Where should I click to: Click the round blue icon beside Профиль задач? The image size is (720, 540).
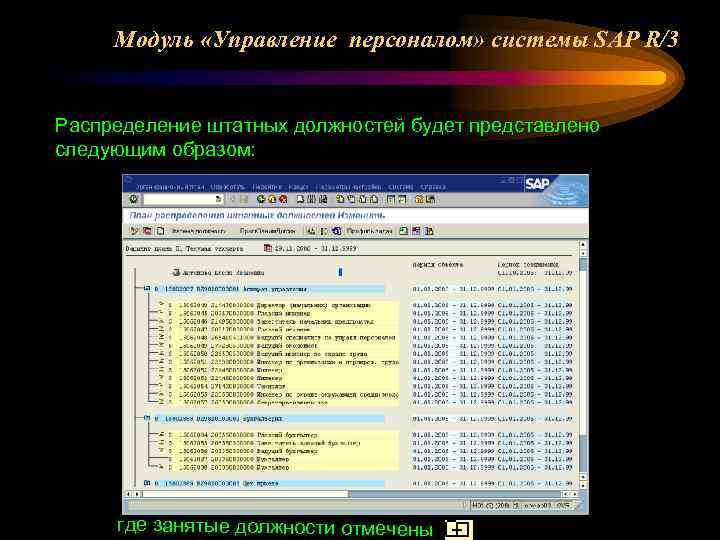337,231
